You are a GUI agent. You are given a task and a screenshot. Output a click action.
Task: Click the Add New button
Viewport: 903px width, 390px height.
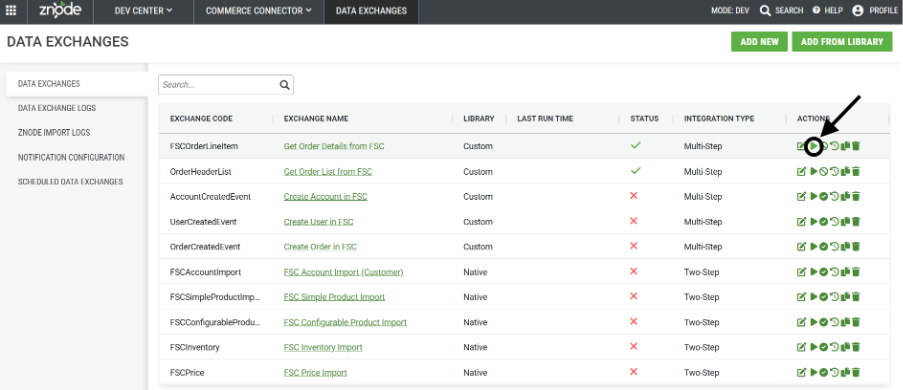coord(759,41)
